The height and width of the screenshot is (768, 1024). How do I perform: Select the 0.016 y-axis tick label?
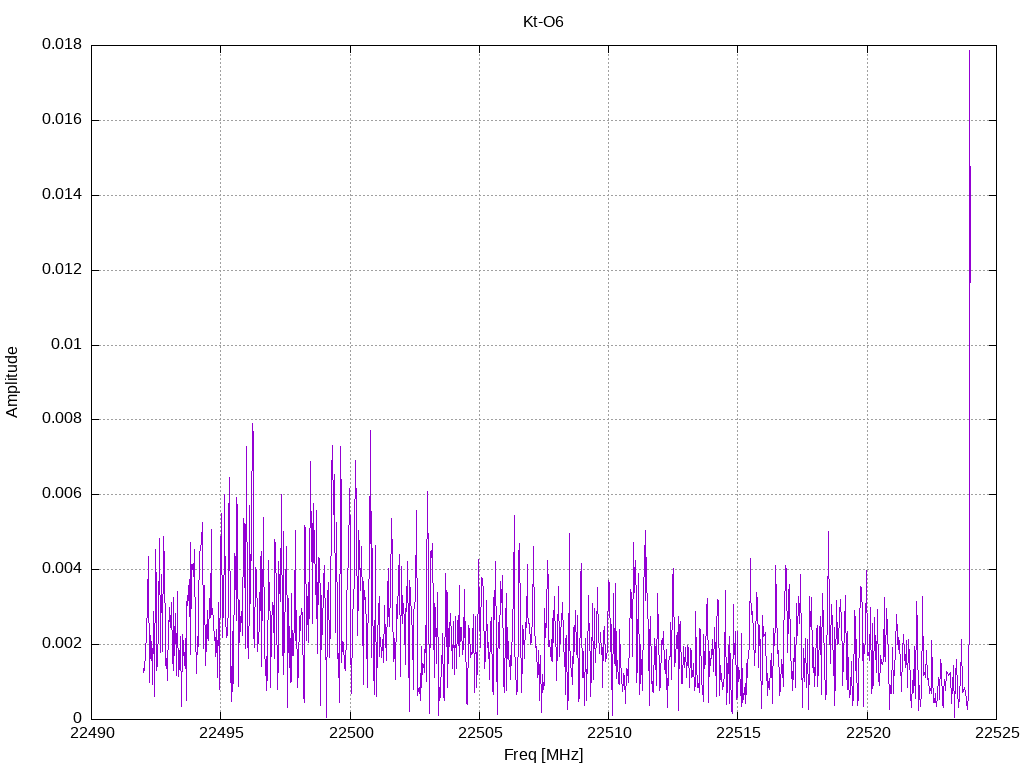[61, 120]
